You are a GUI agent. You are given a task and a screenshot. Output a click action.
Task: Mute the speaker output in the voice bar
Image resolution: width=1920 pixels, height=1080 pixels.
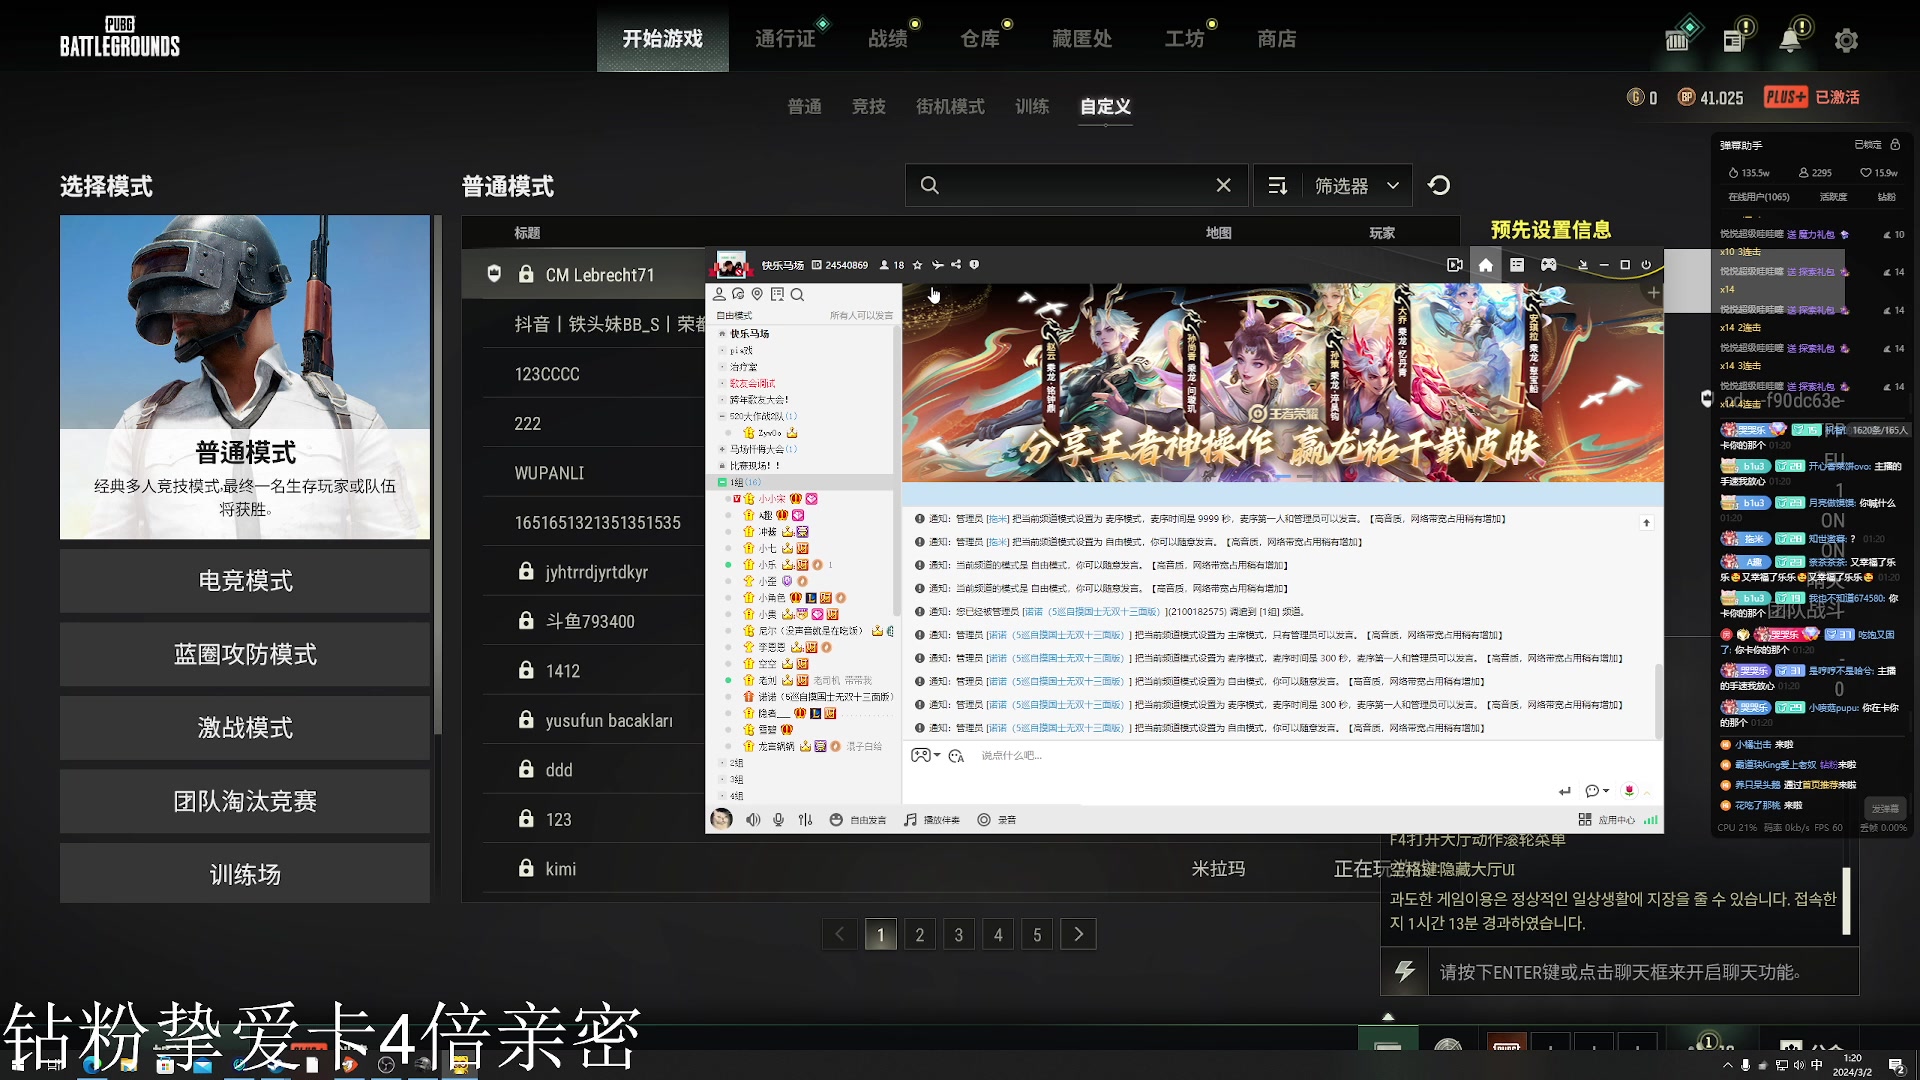(x=753, y=819)
